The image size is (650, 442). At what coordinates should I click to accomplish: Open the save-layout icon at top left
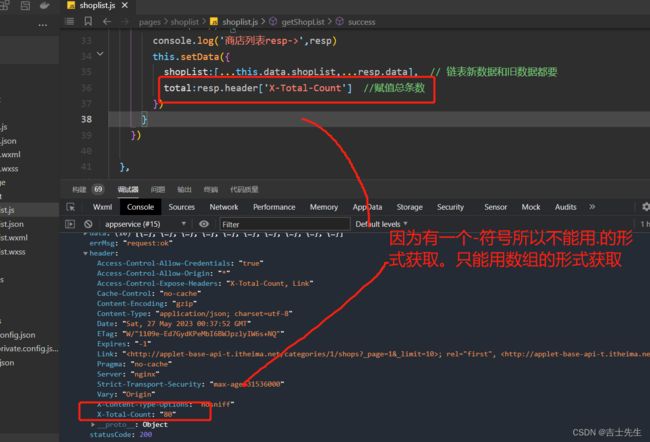[25, 5]
